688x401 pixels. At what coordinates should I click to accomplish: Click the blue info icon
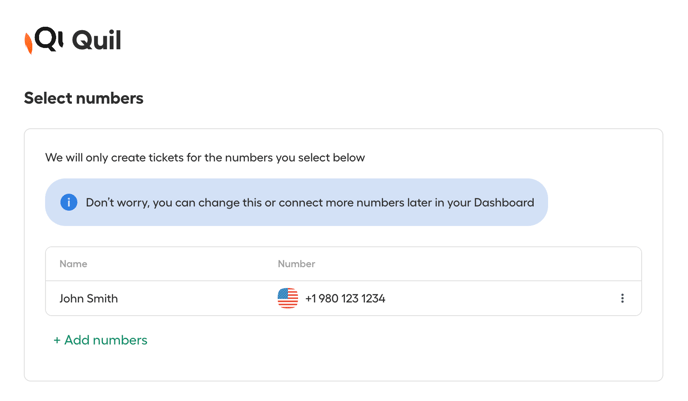(x=69, y=202)
